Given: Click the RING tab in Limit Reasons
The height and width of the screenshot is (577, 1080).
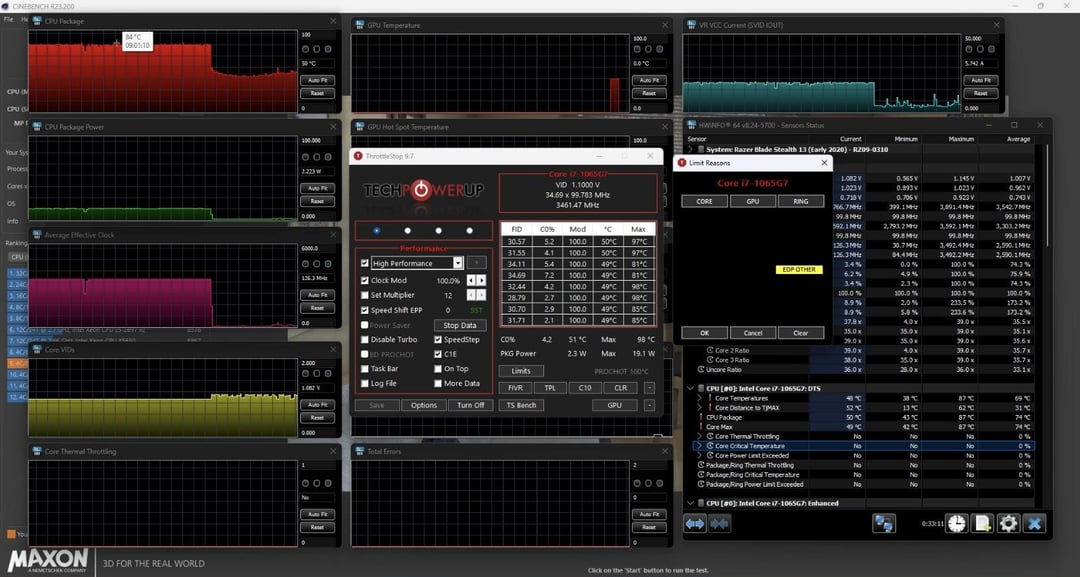Looking at the screenshot, I should point(800,202).
